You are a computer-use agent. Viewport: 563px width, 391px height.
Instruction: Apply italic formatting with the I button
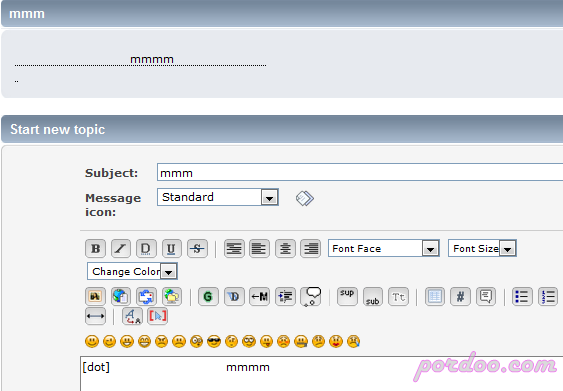point(121,248)
